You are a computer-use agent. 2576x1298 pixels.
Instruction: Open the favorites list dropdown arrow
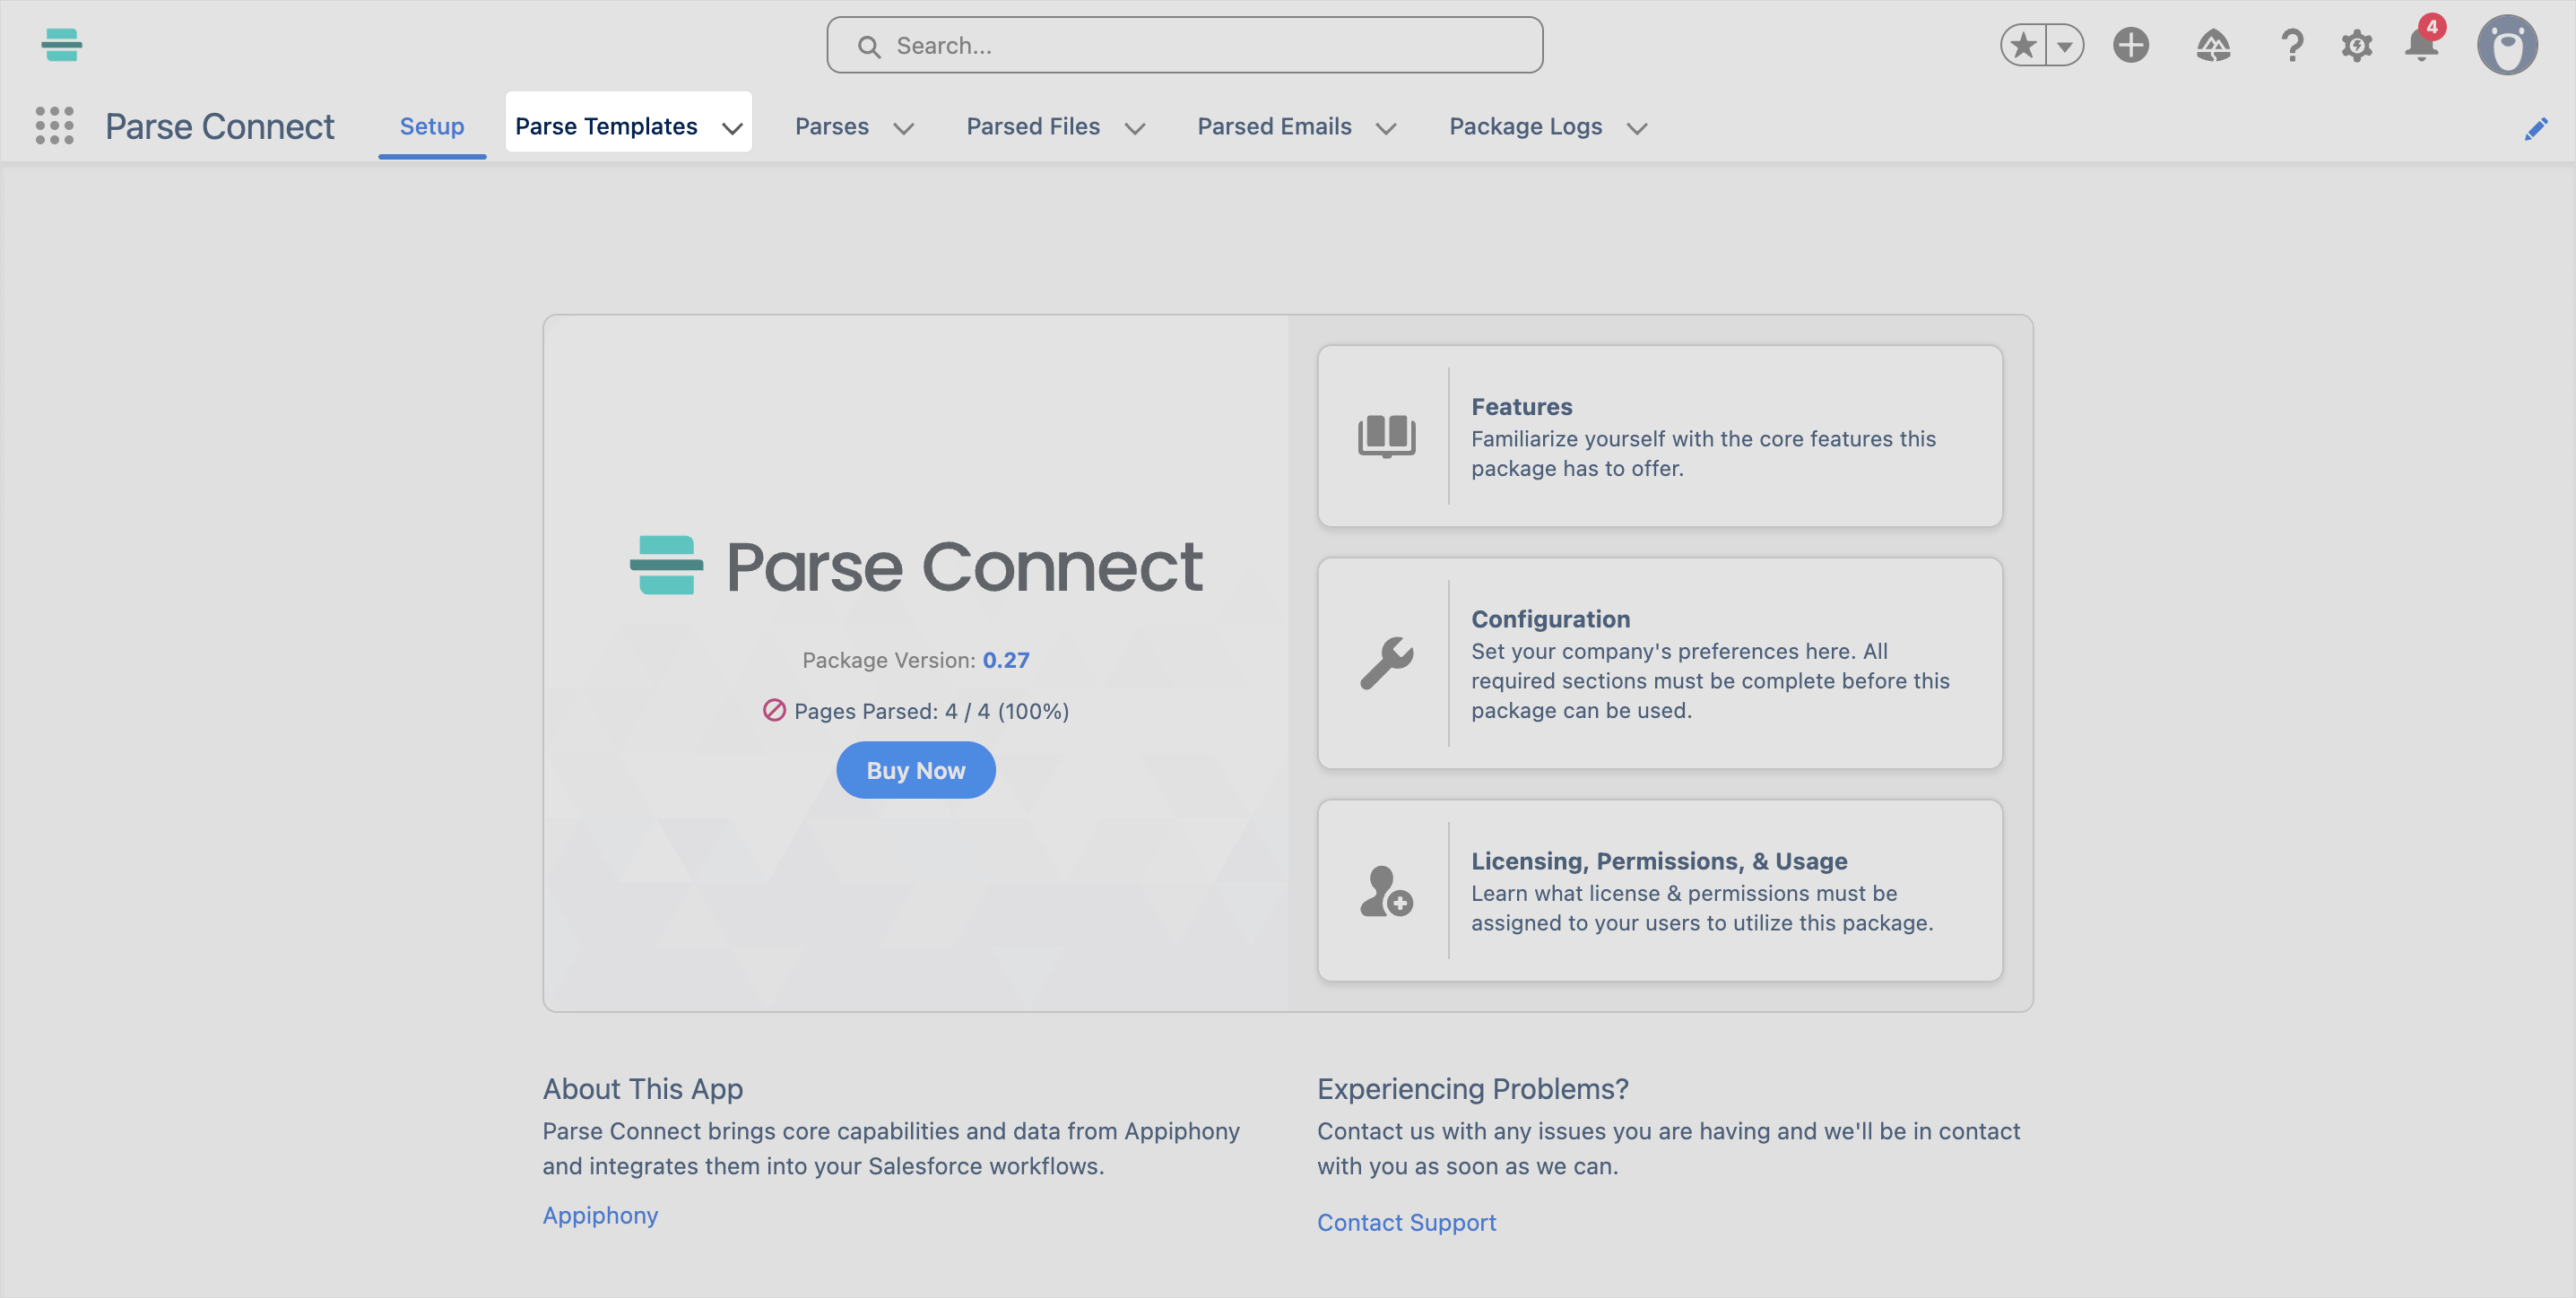pos(2065,45)
